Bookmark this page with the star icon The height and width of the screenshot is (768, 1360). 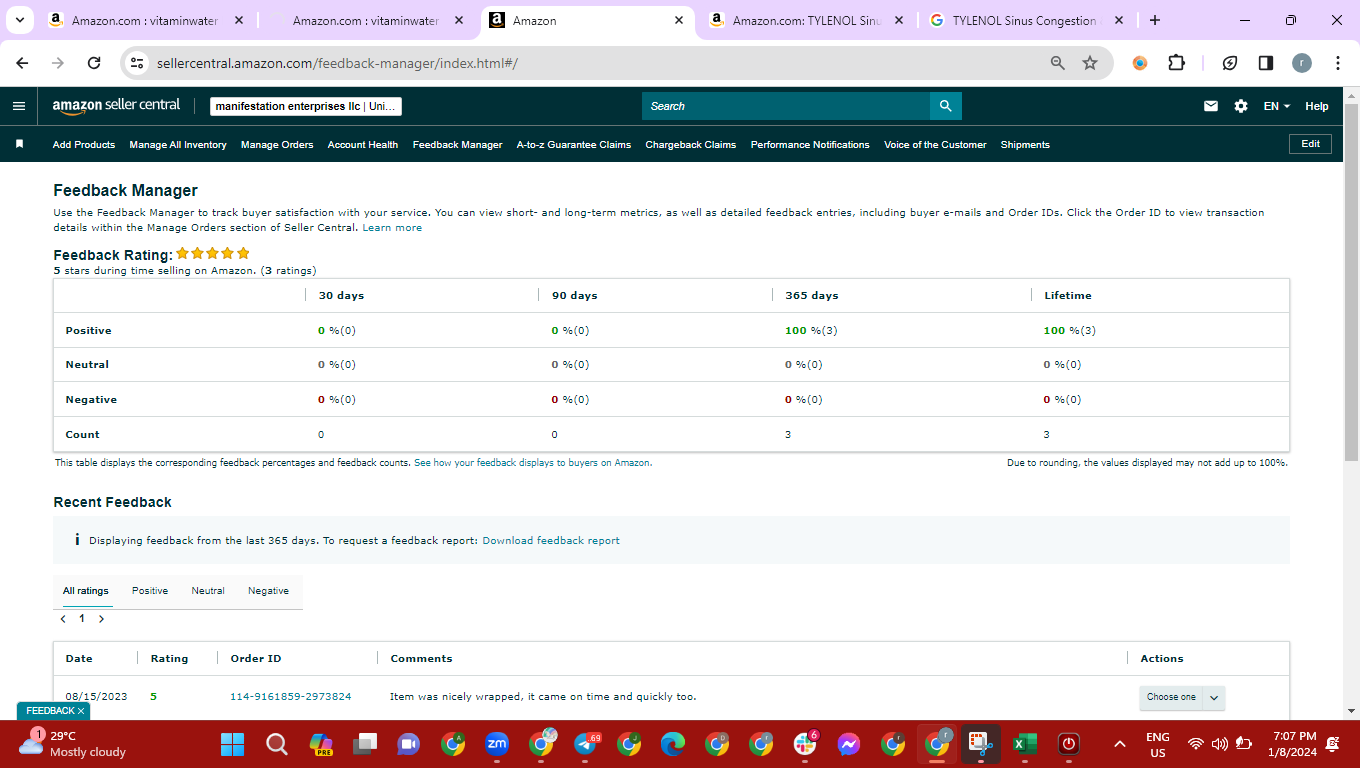[x=1090, y=63]
